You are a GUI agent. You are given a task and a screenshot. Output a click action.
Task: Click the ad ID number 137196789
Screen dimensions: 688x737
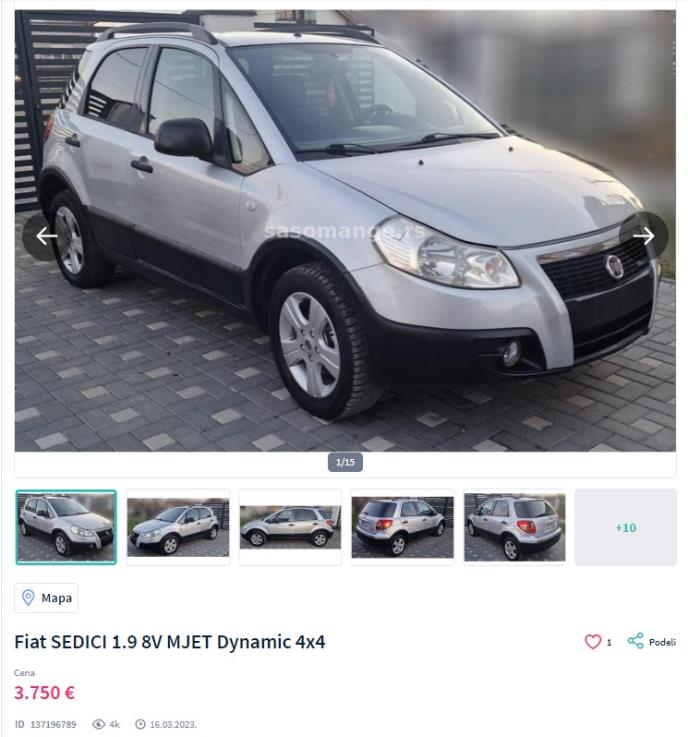[53, 724]
